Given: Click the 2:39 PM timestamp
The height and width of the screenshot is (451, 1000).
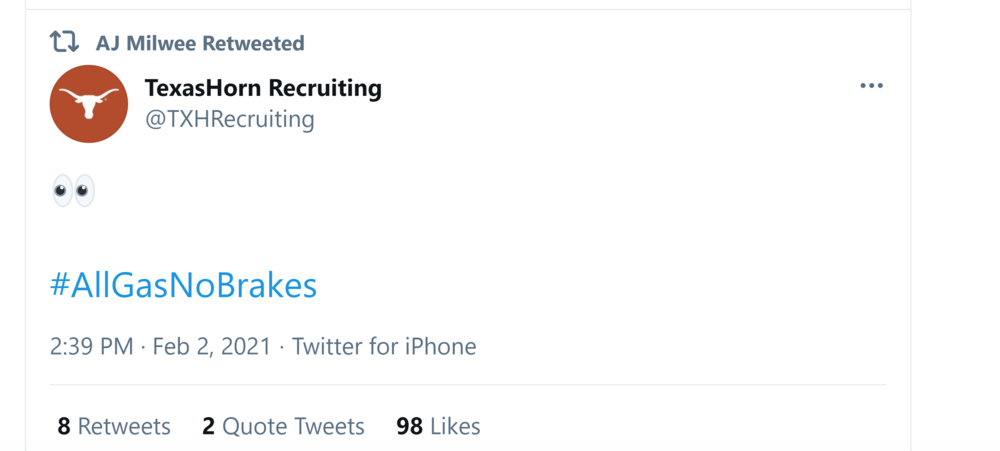Looking at the screenshot, I should point(91,347).
